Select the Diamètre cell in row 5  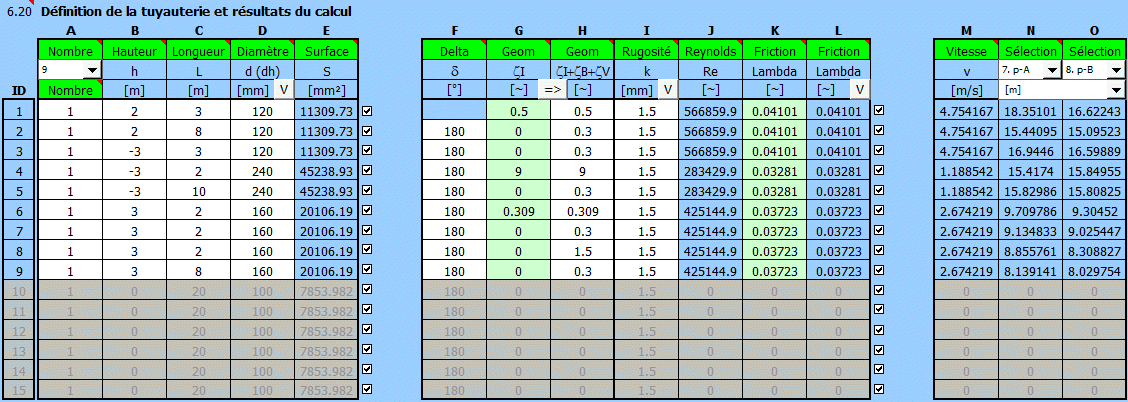262,191
